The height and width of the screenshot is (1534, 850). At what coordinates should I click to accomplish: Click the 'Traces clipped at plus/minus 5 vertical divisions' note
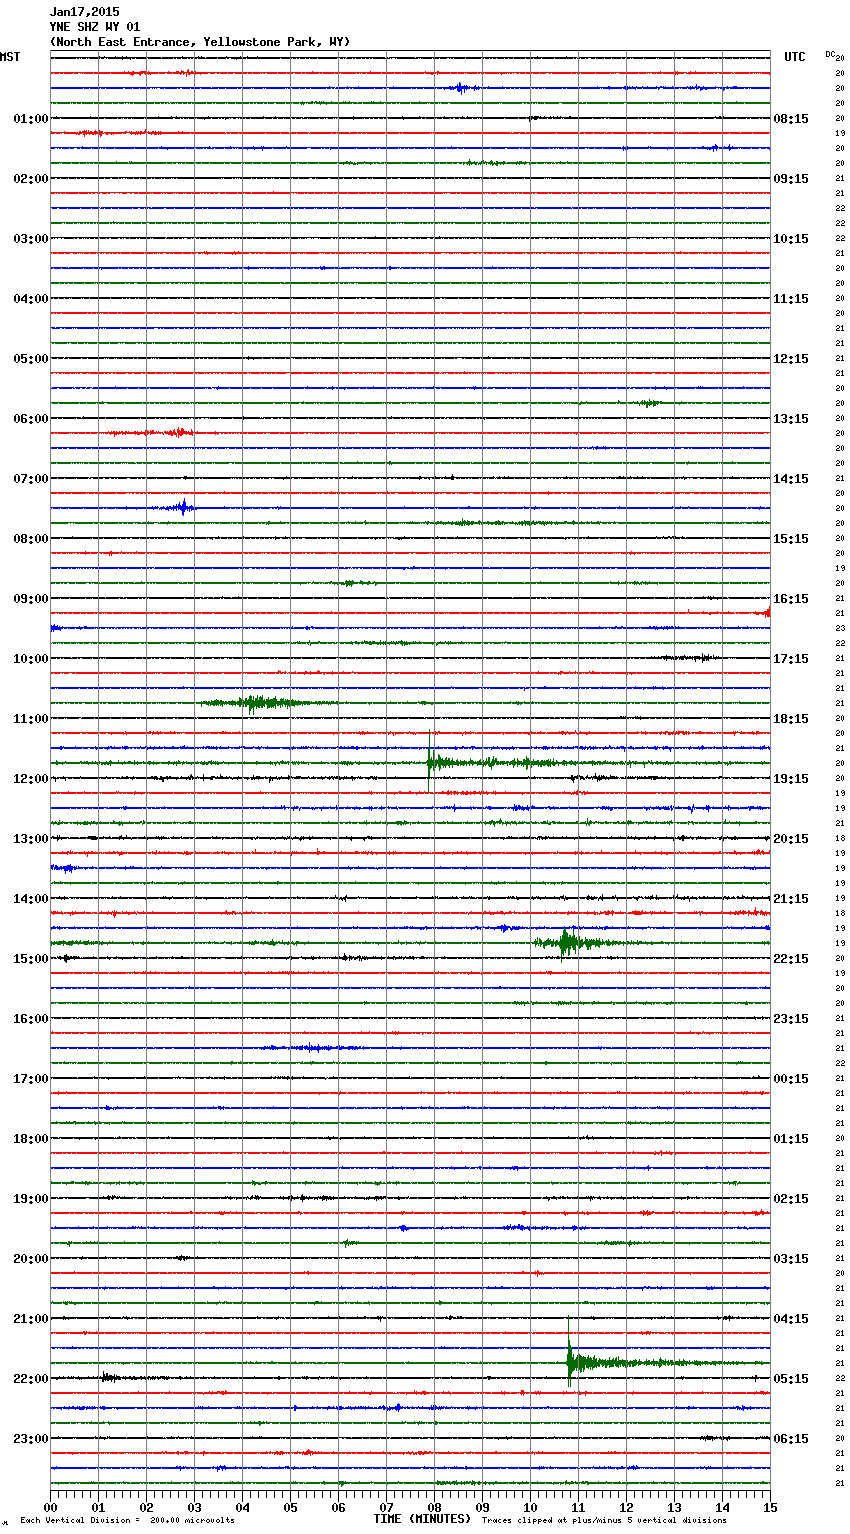604,1521
